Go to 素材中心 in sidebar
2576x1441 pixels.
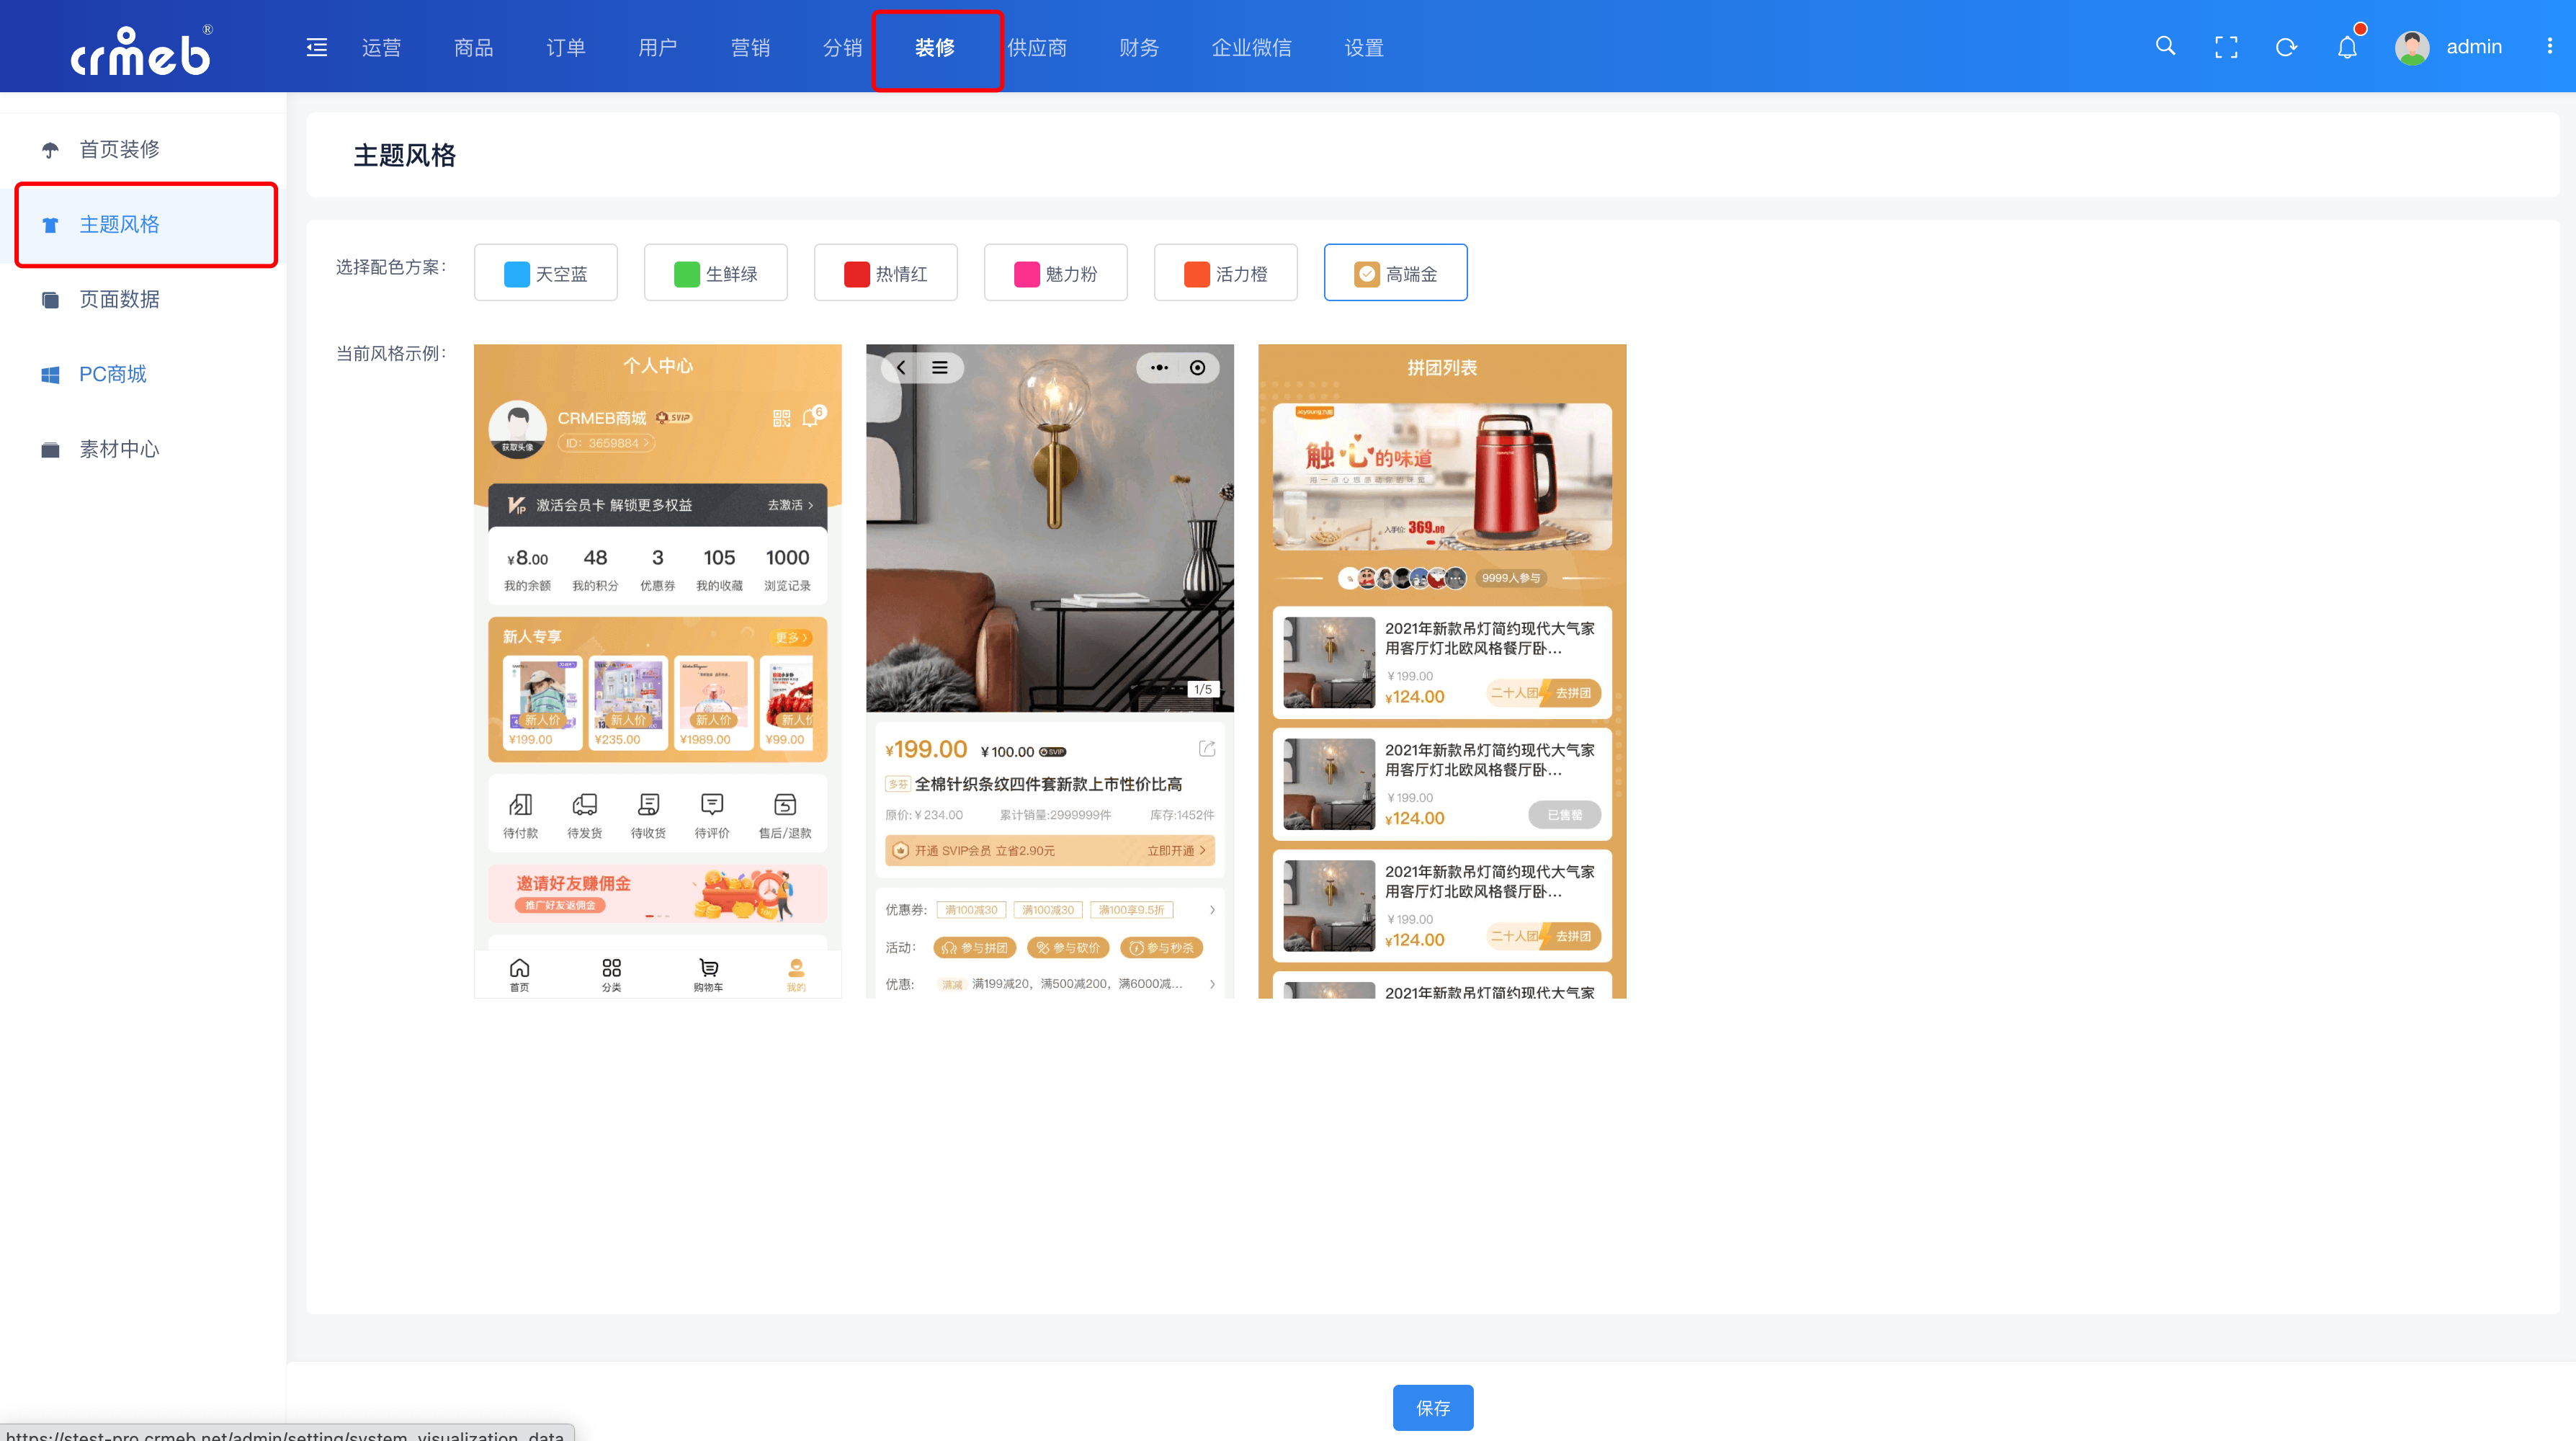click(x=145, y=450)
